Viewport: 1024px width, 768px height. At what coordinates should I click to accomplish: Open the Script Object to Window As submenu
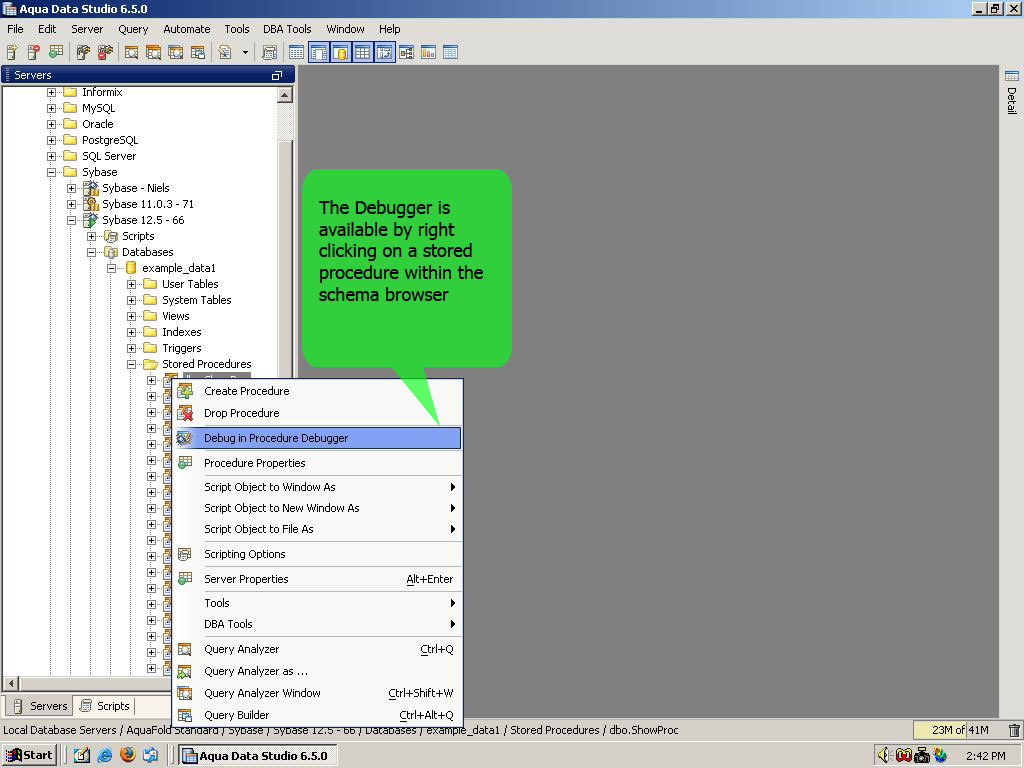318,487
